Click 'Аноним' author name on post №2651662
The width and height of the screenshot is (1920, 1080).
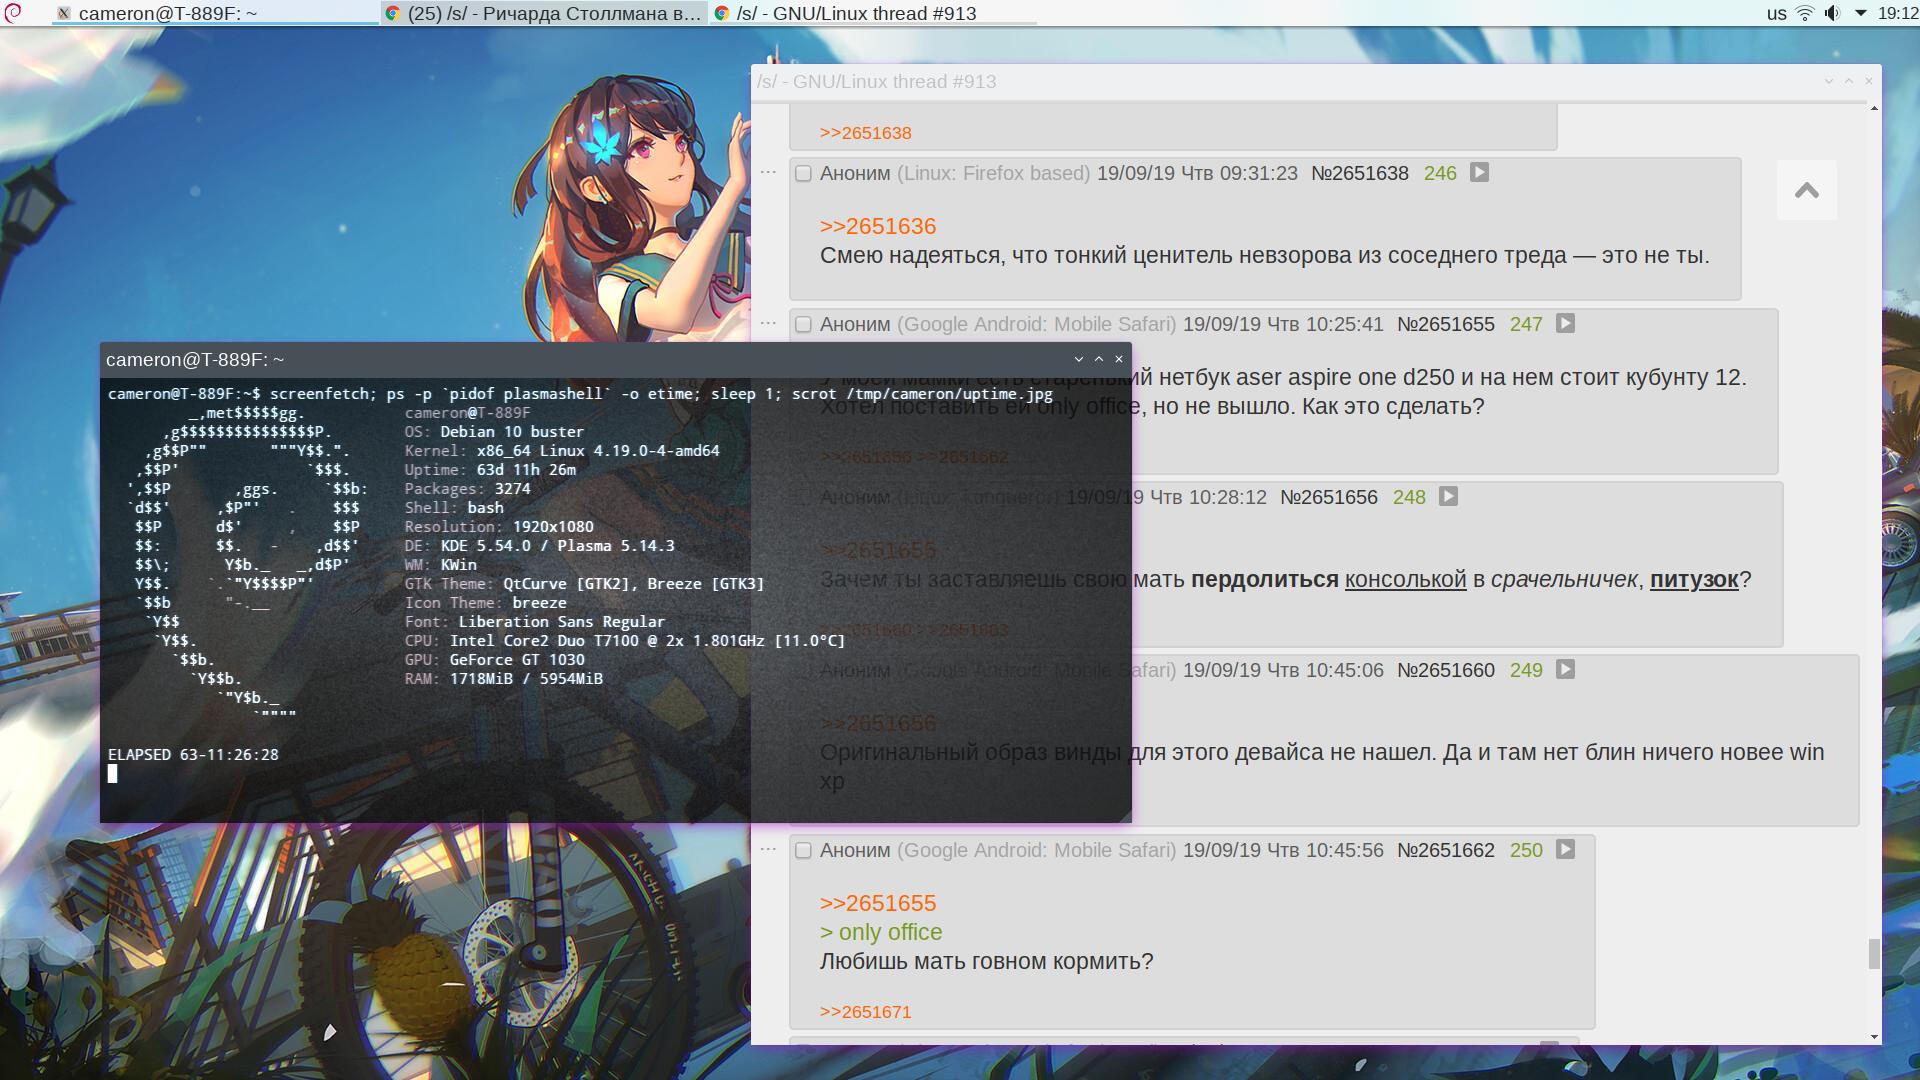click(x=855, y=850)
